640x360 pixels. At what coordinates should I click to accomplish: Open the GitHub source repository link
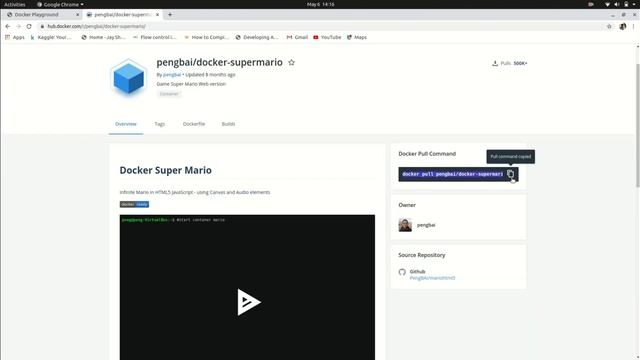(x=432, y=278)
